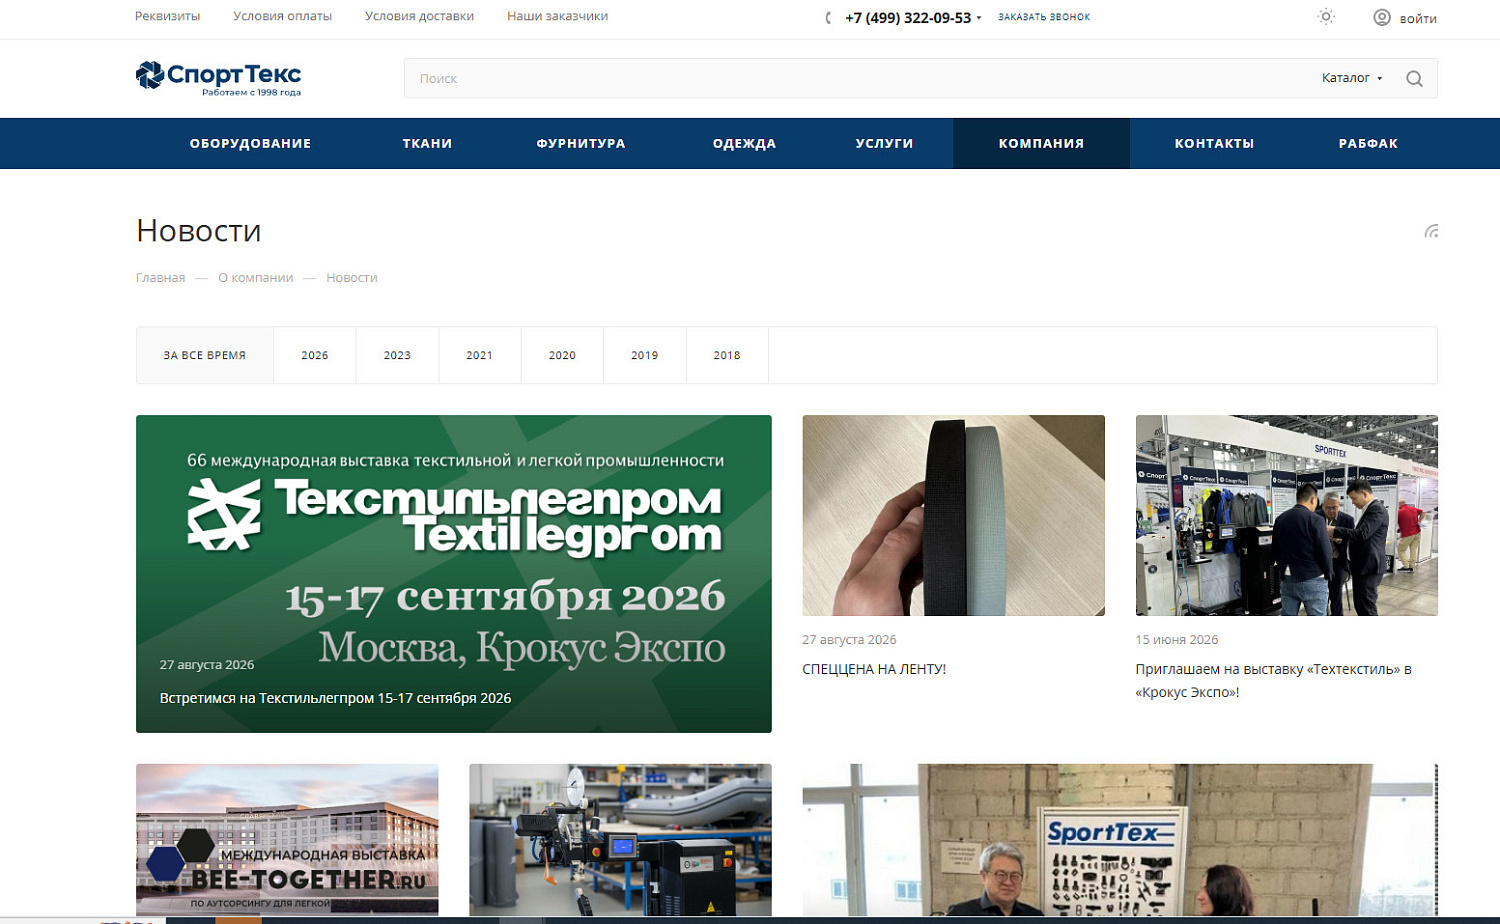Screen dimensions: 1500x924
Task: Click the Встретимся на Текстильлегпром headline
Action: (x=335, y=698)
